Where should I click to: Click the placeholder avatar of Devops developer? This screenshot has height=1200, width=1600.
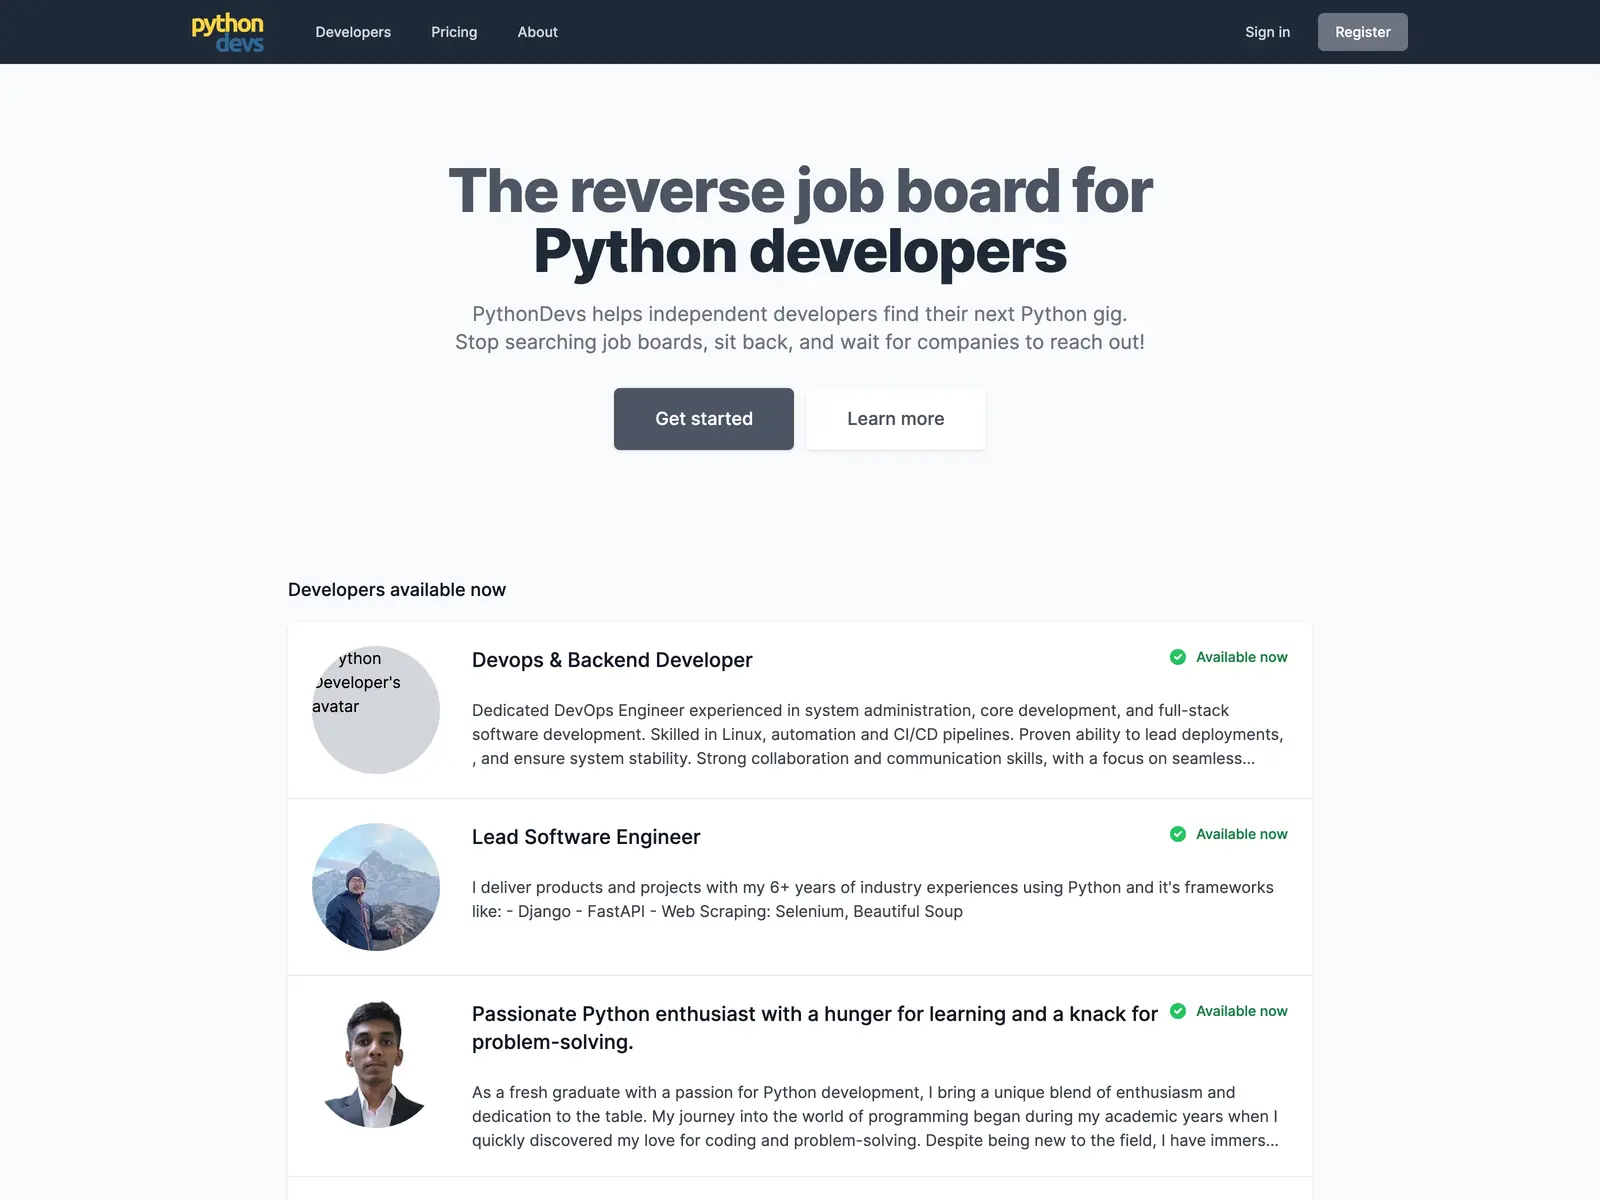coord(376,710)
